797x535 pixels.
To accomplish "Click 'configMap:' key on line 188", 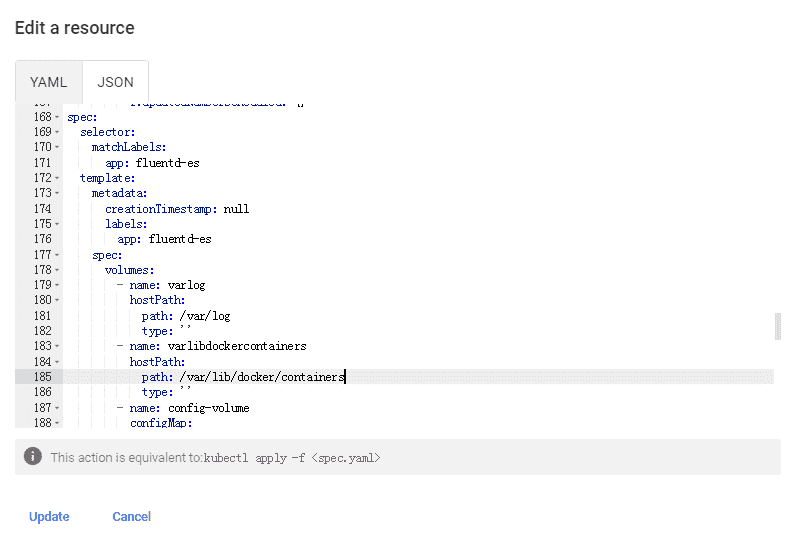I will point(161,423).
